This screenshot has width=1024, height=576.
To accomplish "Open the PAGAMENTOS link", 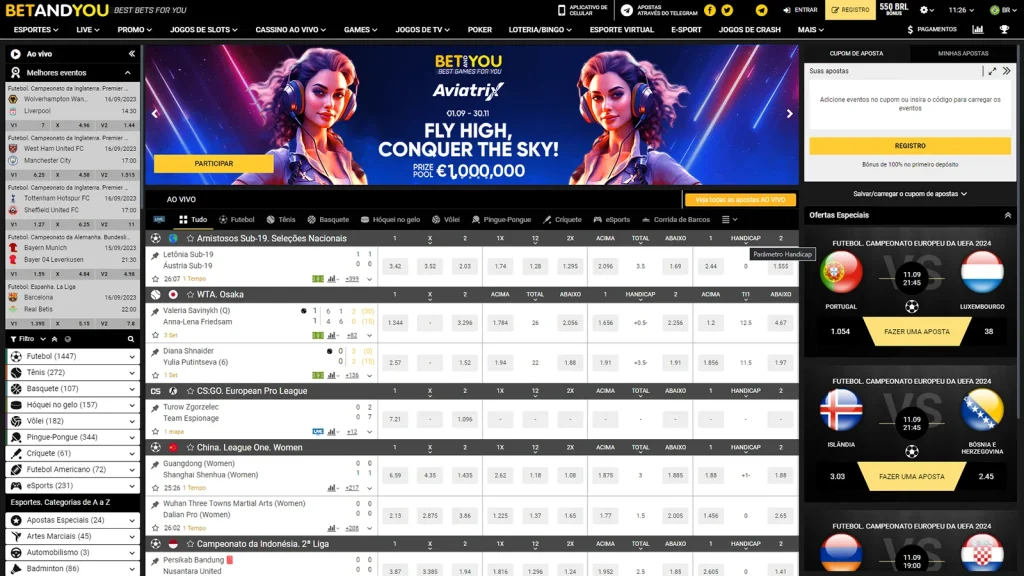I will pyautogui.click(x=932, y=29).
